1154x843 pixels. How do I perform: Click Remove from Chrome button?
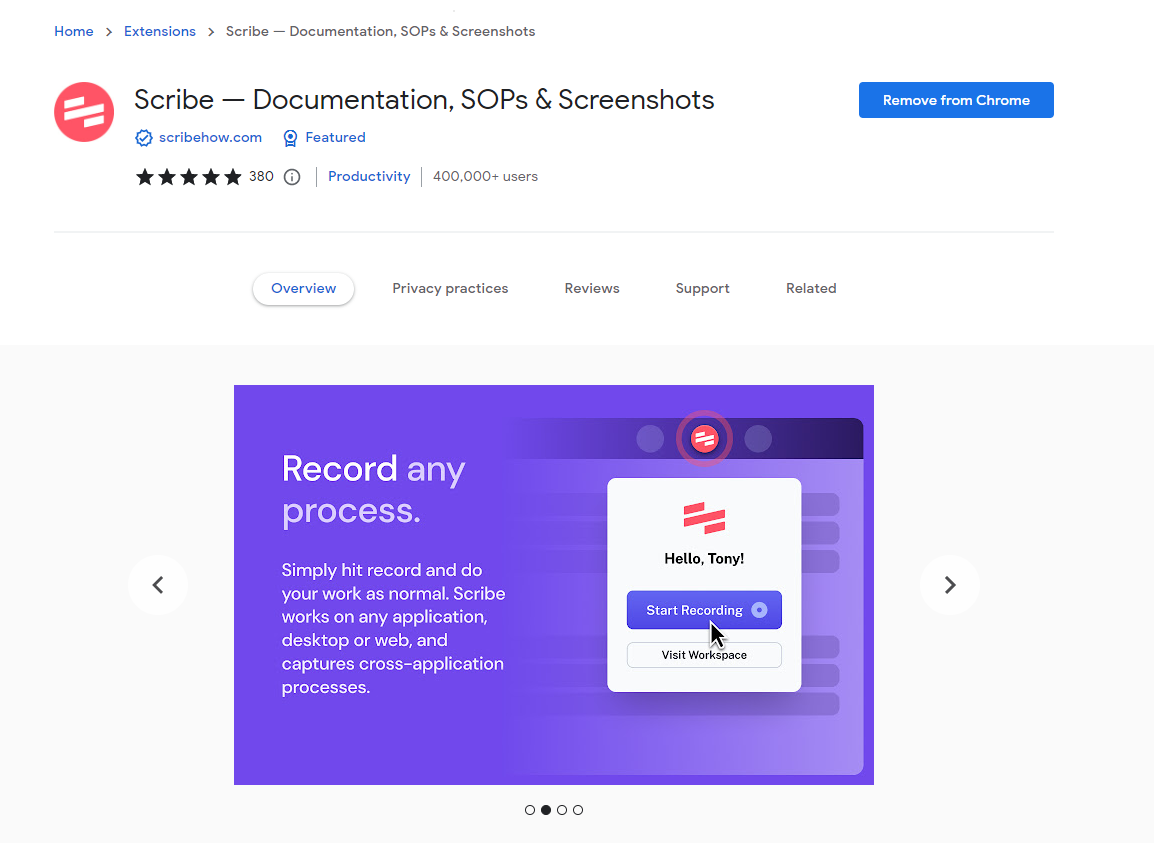[956, 100]
